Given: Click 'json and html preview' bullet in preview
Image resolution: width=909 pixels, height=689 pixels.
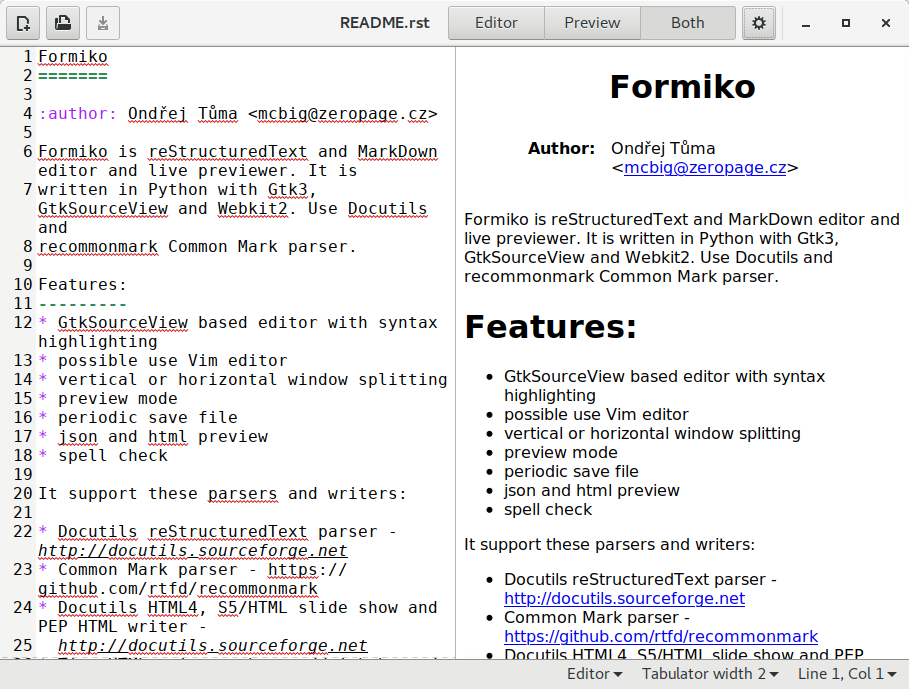Looking at the screenshot, I should (x=591, y=491).
